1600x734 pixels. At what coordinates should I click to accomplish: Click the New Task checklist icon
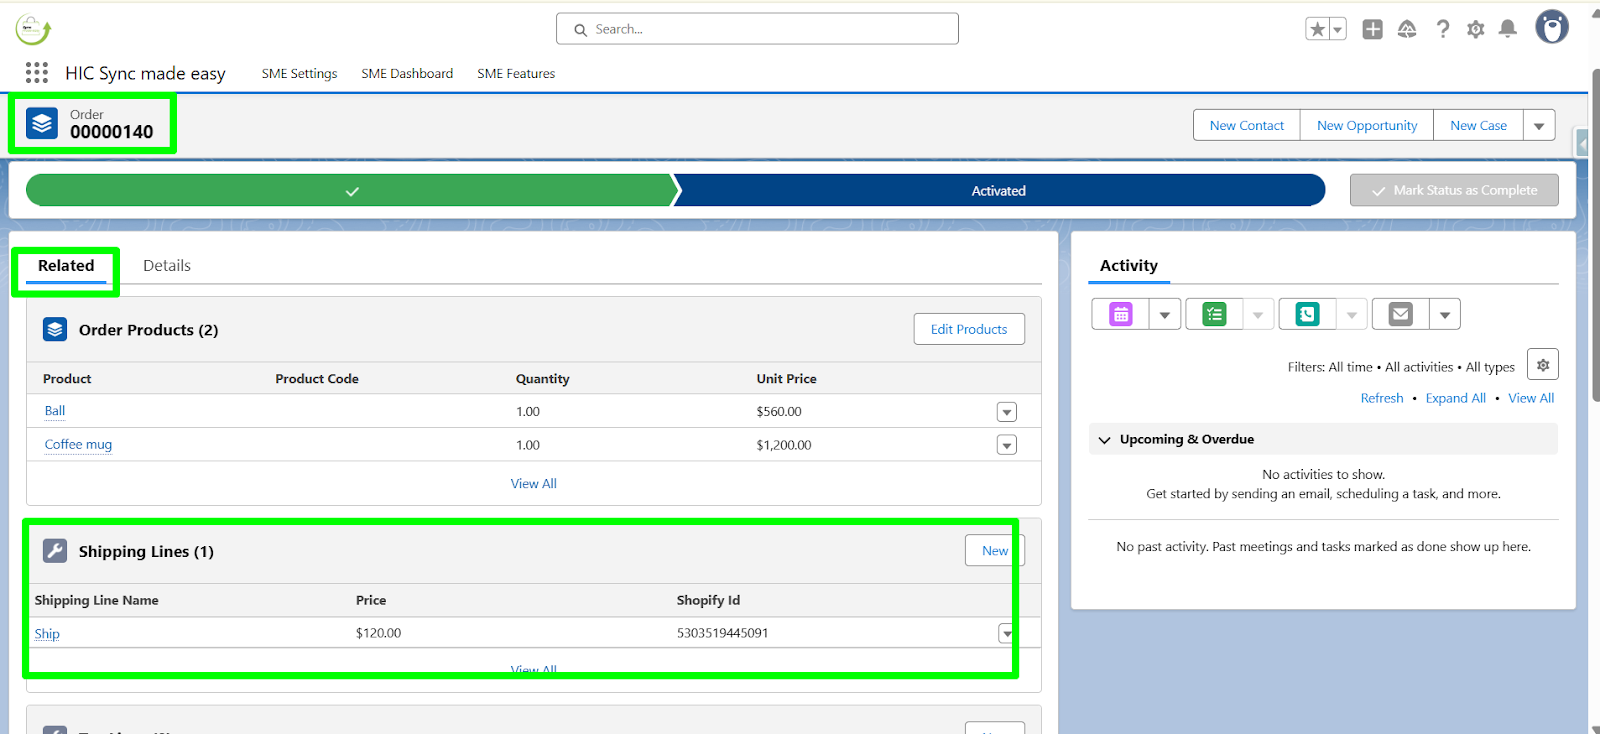coord(1214,314)
